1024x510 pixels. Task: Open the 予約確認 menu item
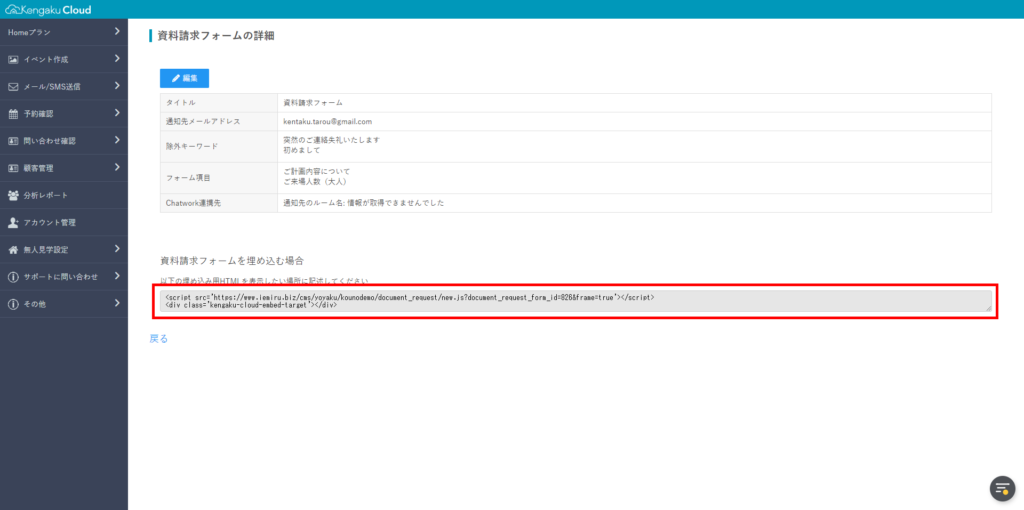point(64,114)
